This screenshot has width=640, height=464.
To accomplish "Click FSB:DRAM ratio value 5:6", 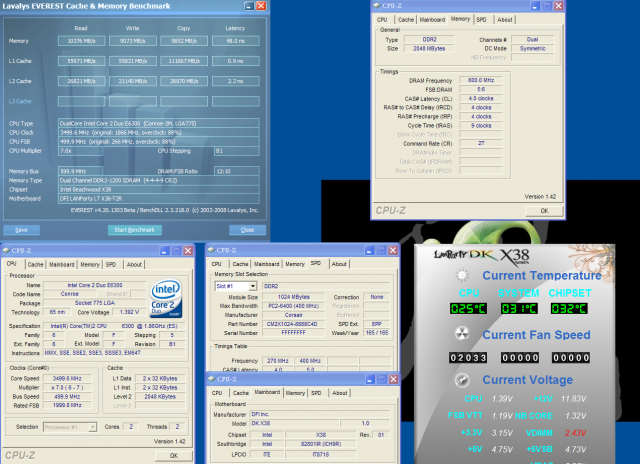I will (481, 89).
